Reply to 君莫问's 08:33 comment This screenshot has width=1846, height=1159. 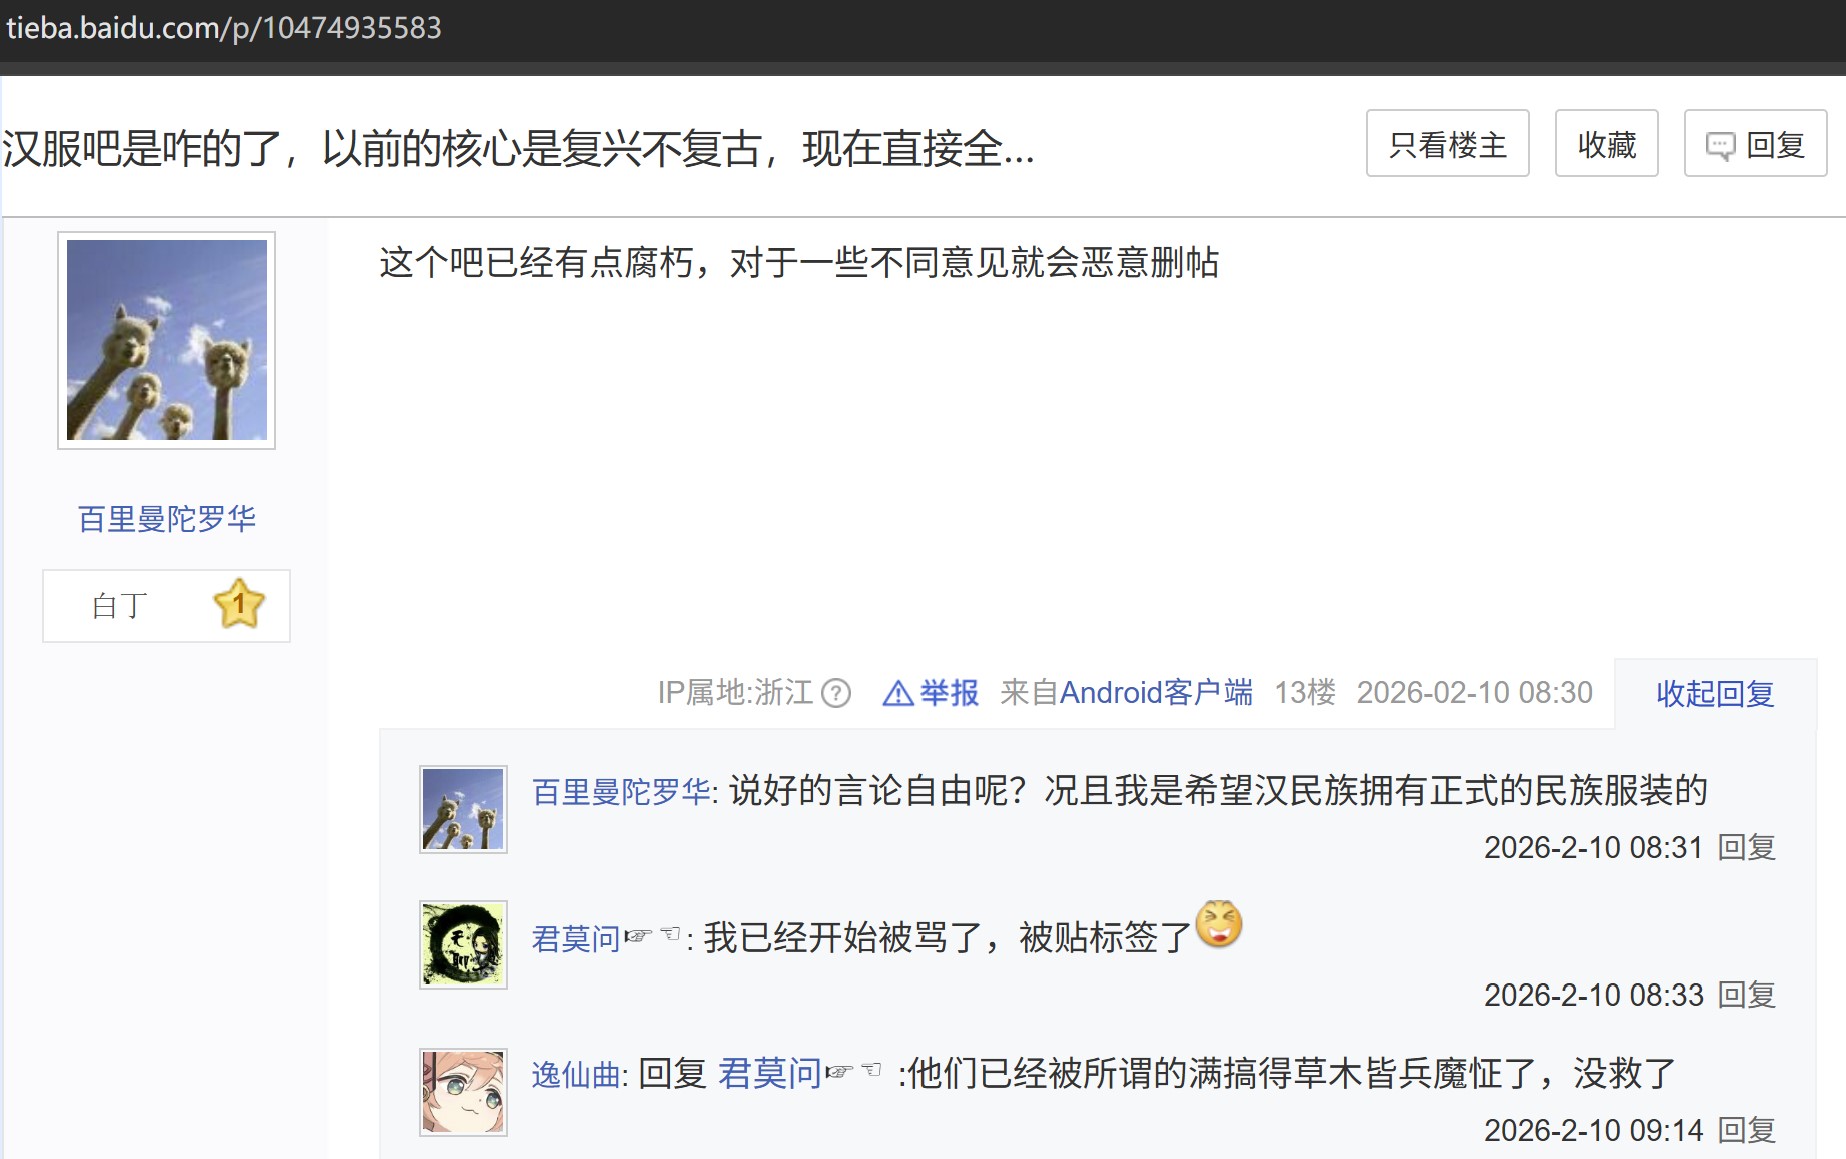click(x=1747, y=995)
